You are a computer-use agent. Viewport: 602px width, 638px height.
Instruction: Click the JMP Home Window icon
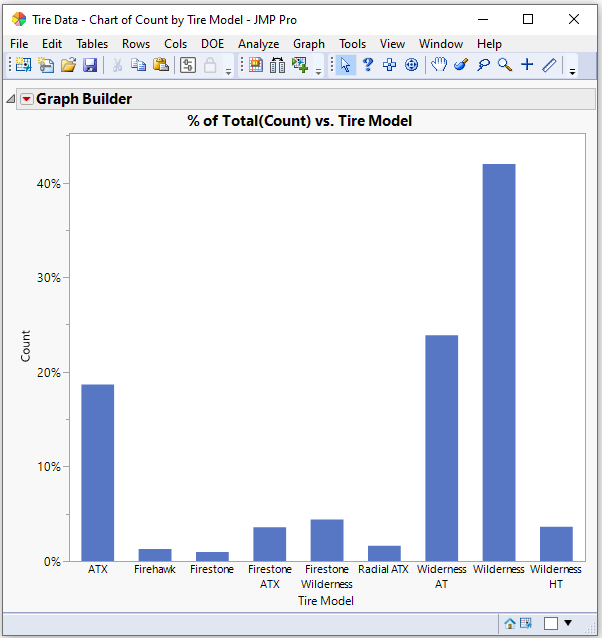pyautogui.click(x=510, y=623)
